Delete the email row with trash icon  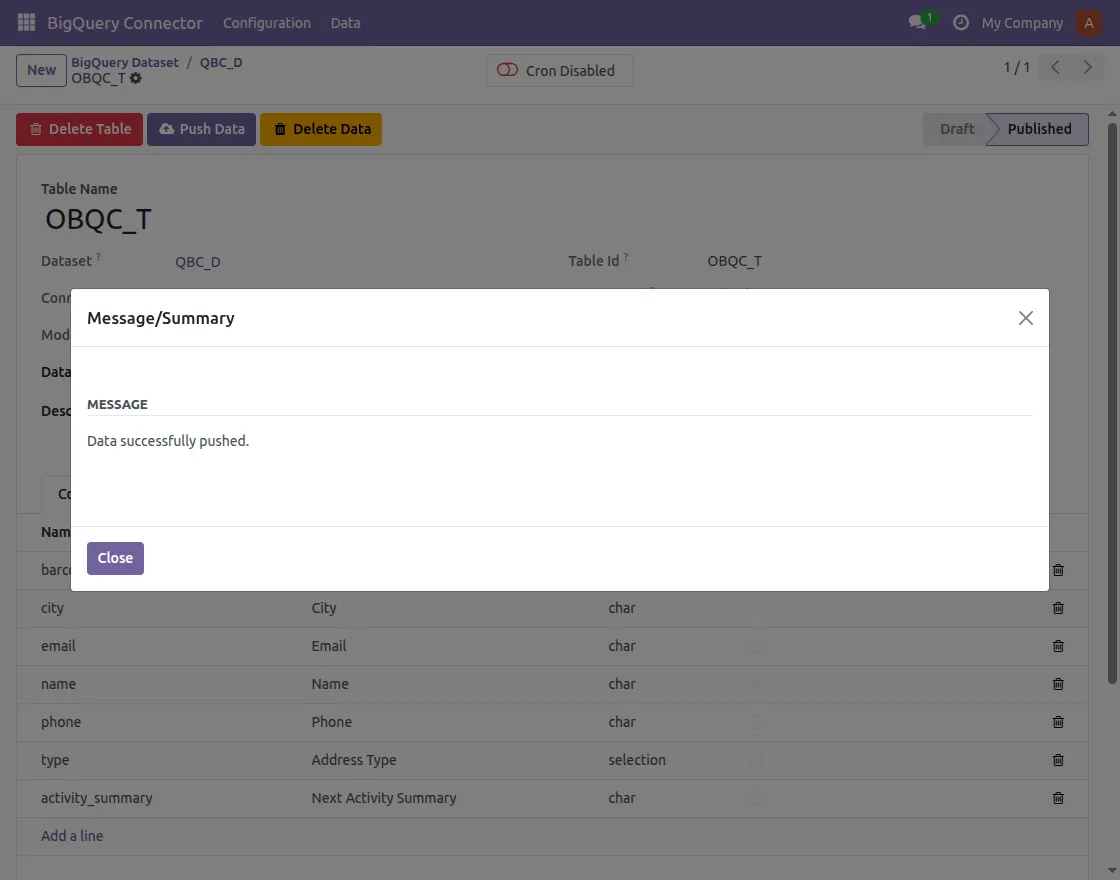pyautogui.click(x=1058, y=646)
